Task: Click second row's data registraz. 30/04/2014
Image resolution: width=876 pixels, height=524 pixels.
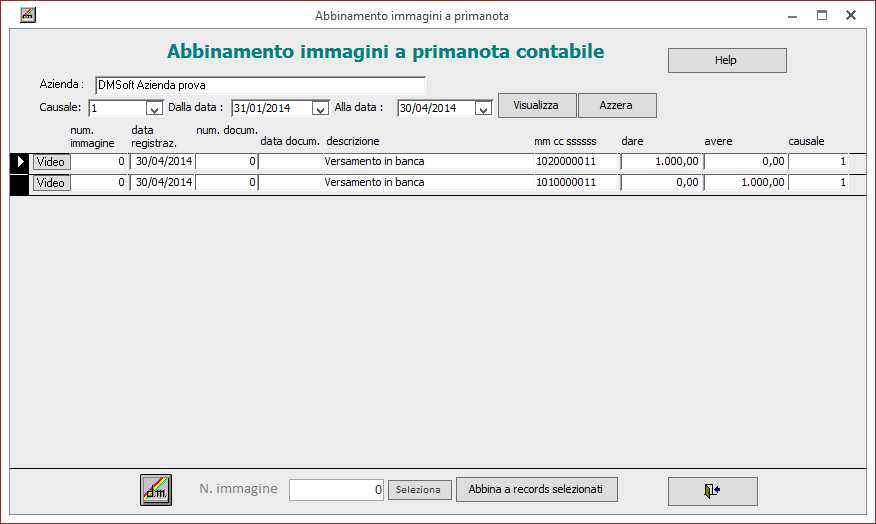Action: (x=163, y=182)
